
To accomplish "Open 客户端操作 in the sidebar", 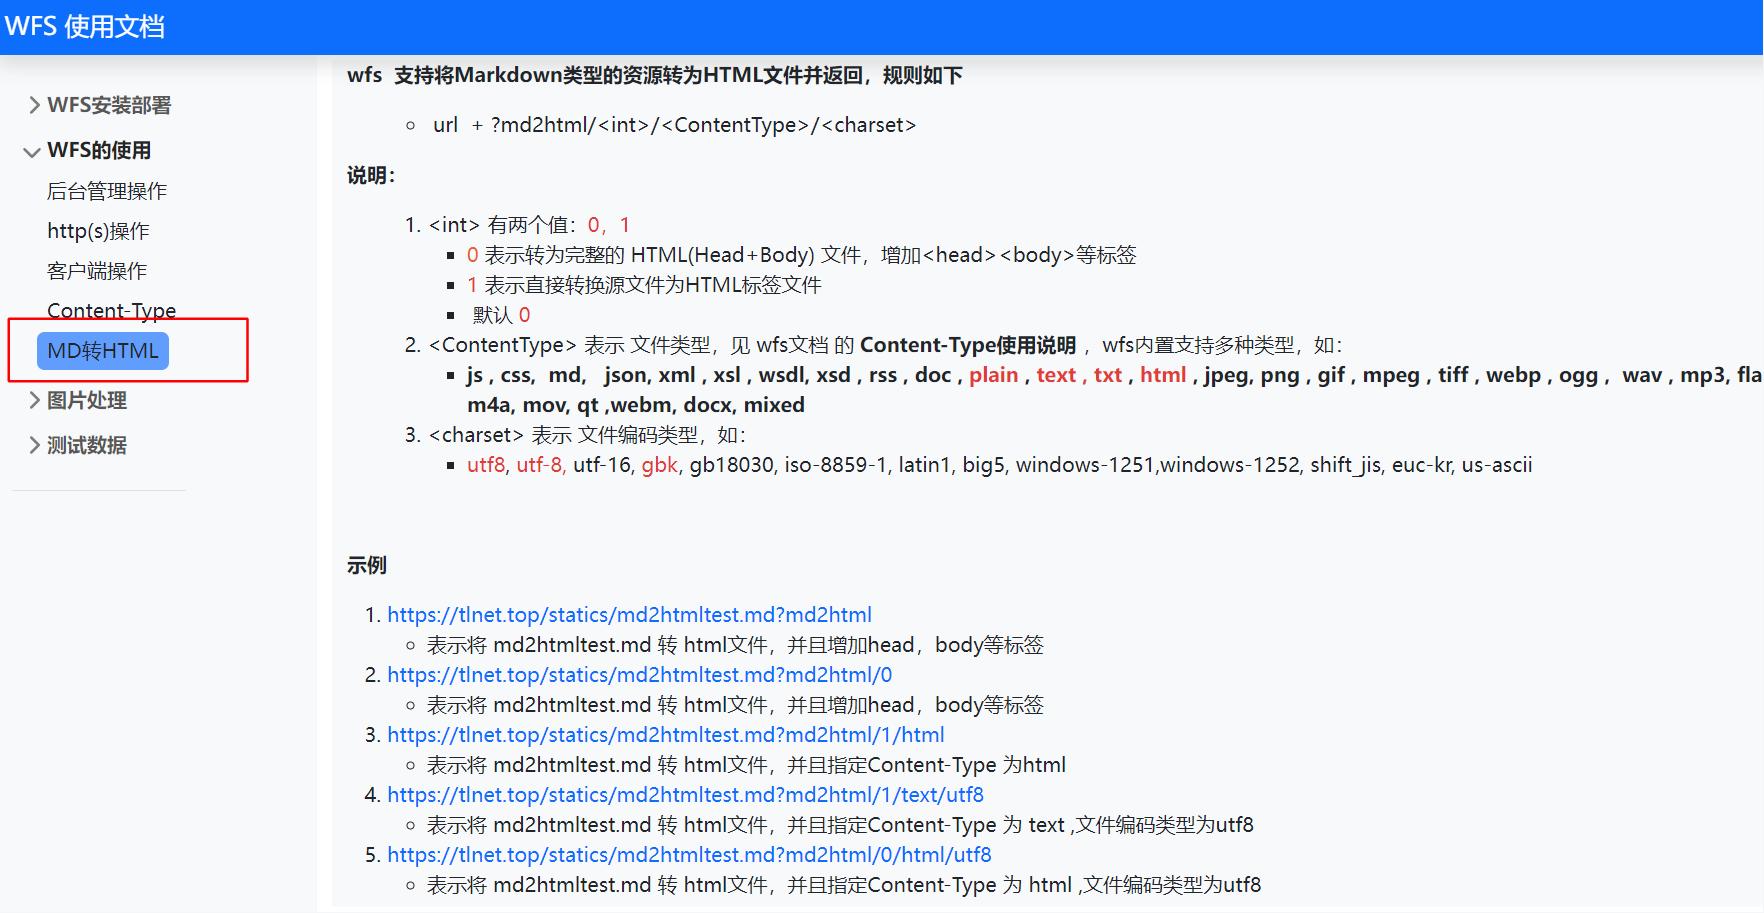I will [97, 271].
